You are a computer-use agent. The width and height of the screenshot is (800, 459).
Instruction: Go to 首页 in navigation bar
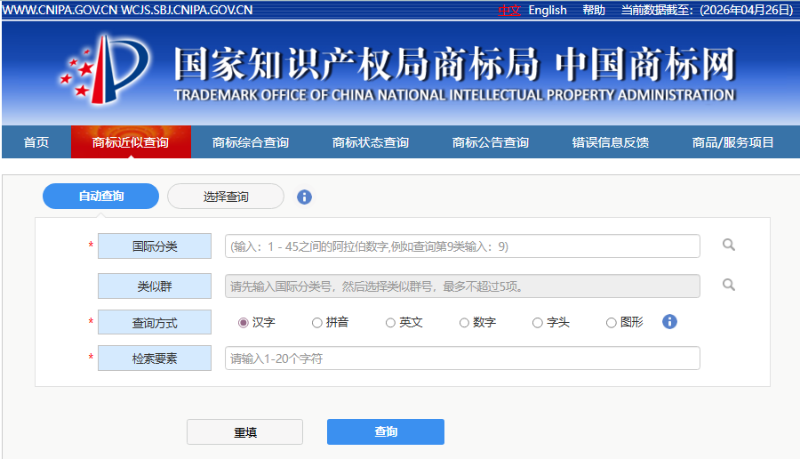36,142
